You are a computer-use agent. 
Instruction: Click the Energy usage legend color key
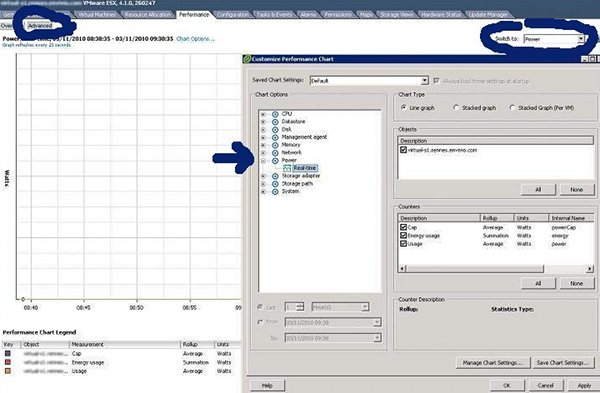coord(8,362)
